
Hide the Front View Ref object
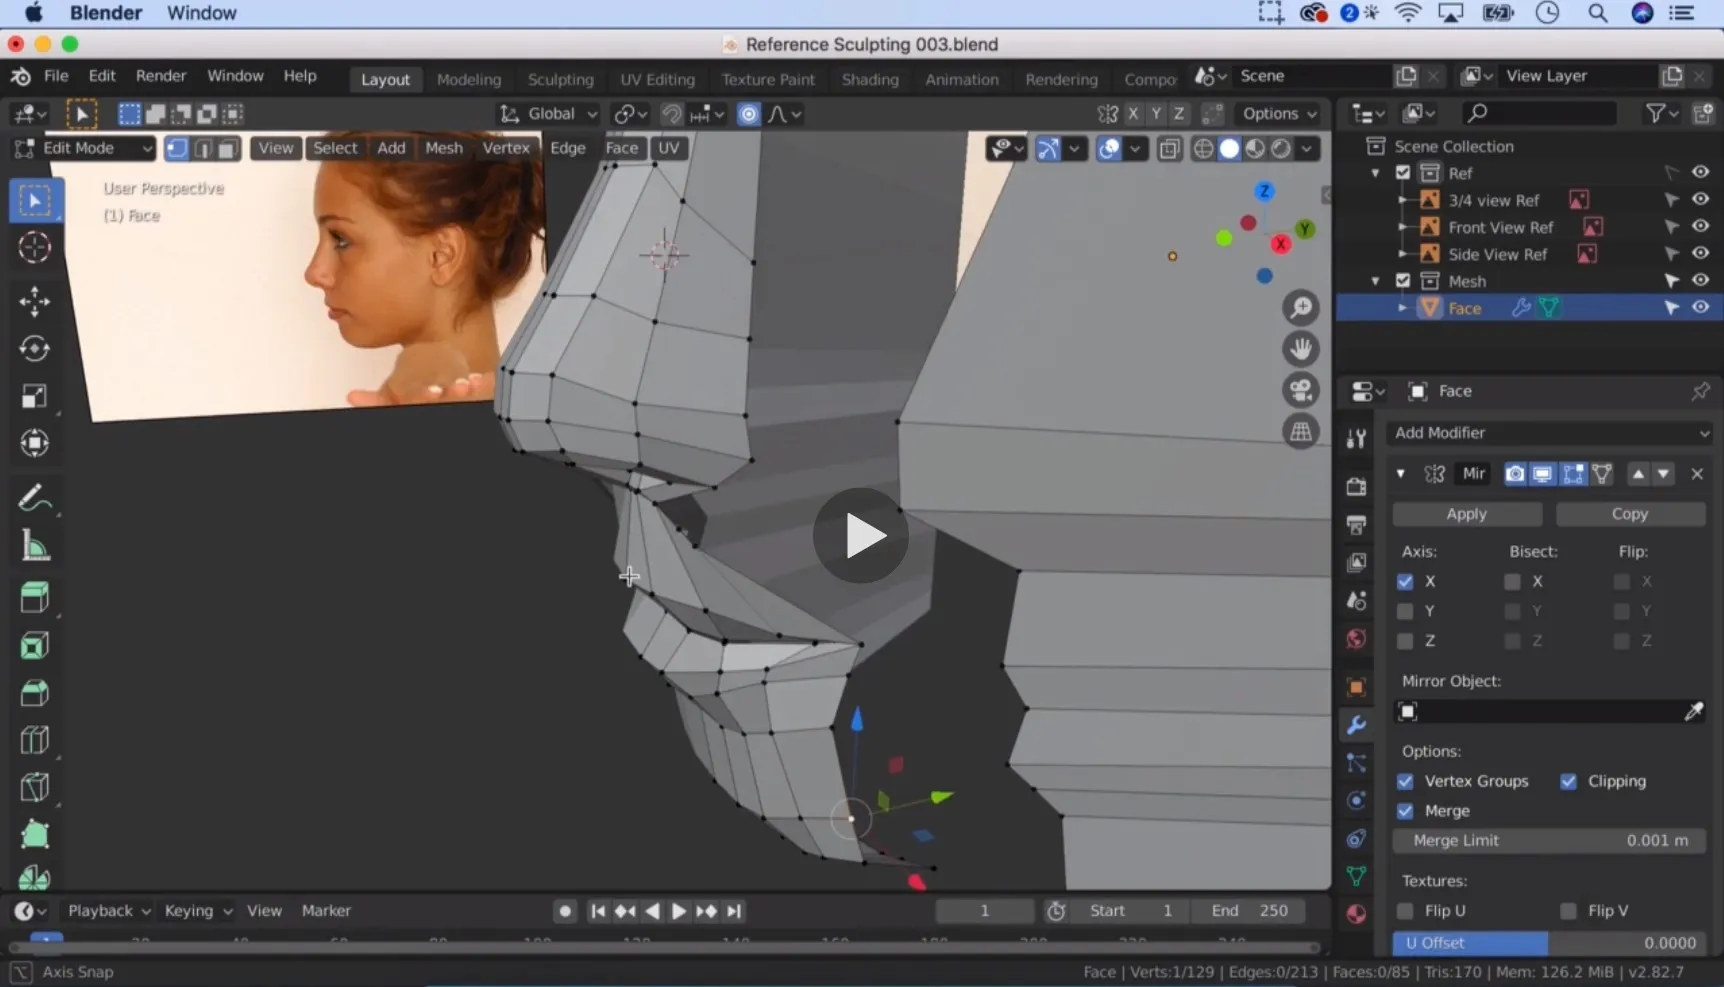point(1700,227)
